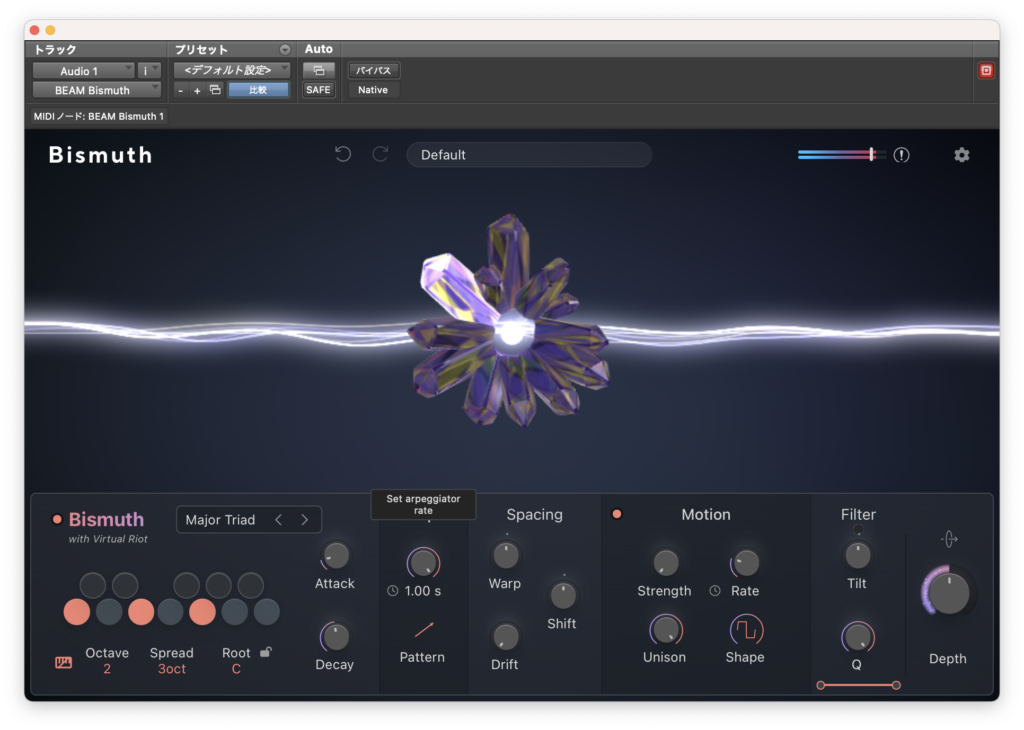Click the 比較 compare button
The image size is (1024, 730).
click(x=259, y=90)
